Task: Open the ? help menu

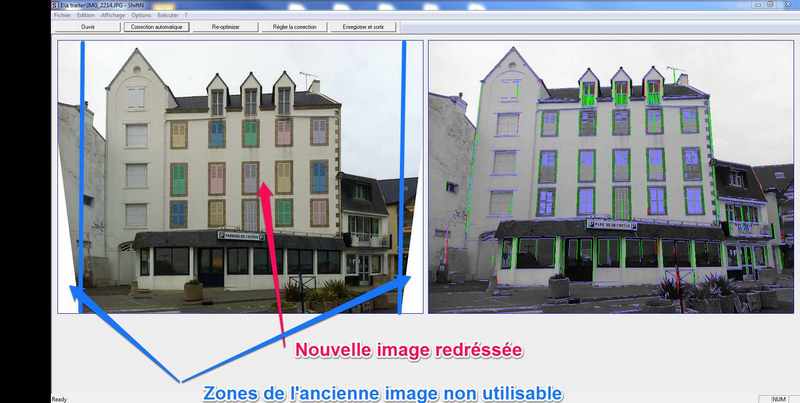Action: pyautogui.click(x=186, y=15)
